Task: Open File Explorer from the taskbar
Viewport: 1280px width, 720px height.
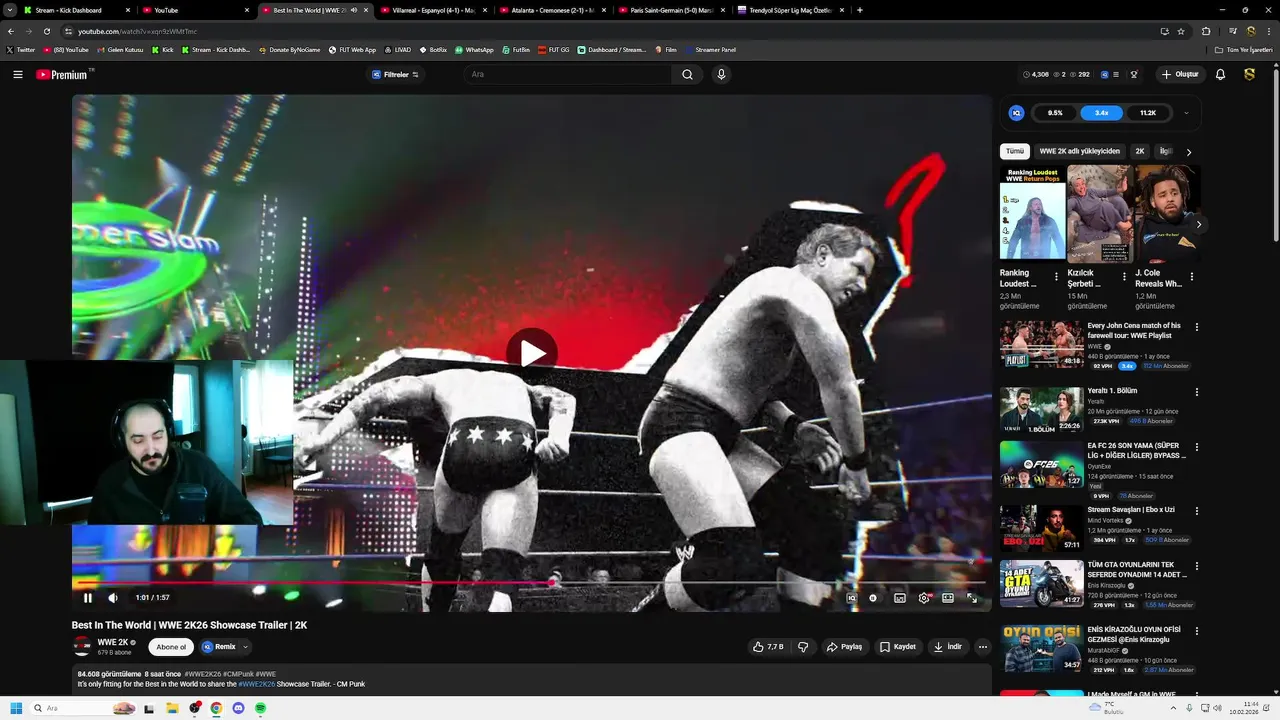Action: [x=172, y=708]
